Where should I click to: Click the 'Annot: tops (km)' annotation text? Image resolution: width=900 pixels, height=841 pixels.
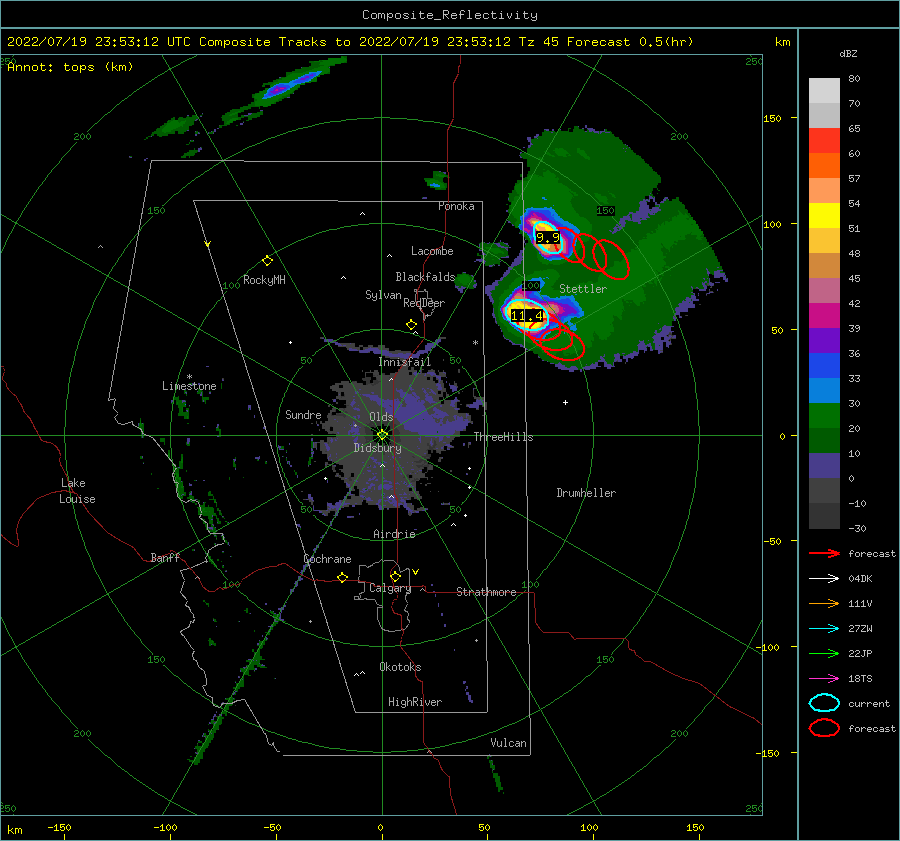(70, 67)
